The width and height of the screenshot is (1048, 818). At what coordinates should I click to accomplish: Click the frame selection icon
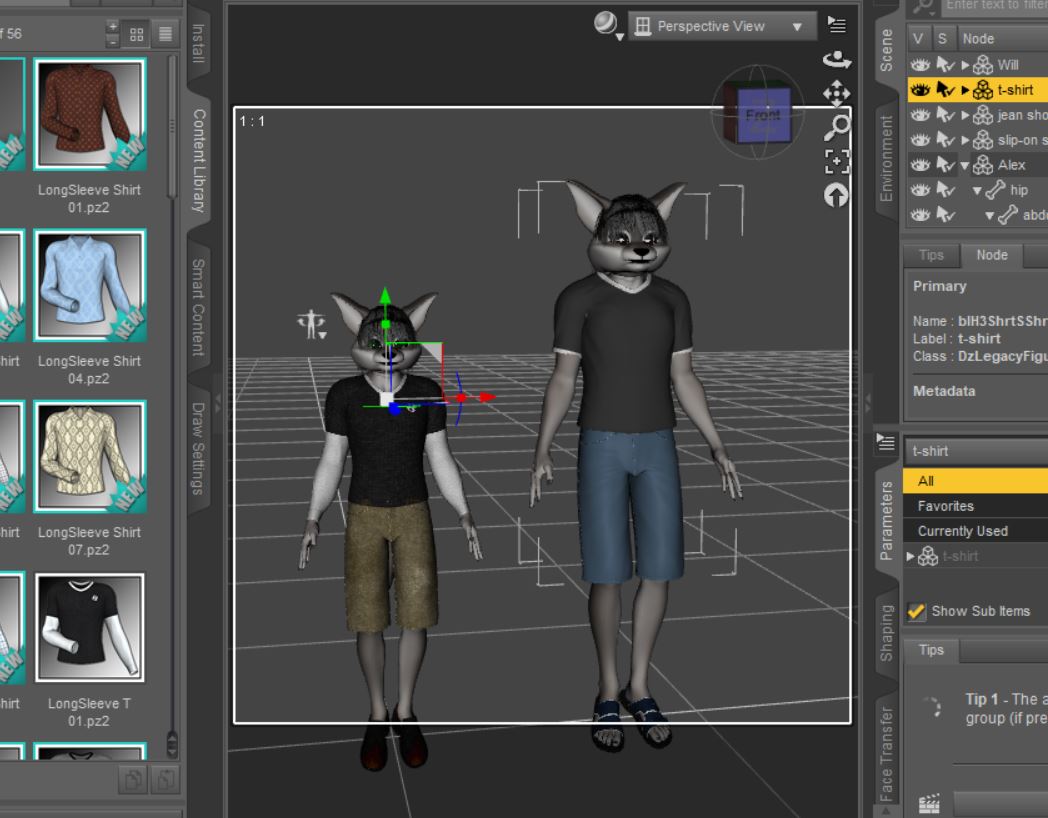pyautogui.click(x=836, y=162)
